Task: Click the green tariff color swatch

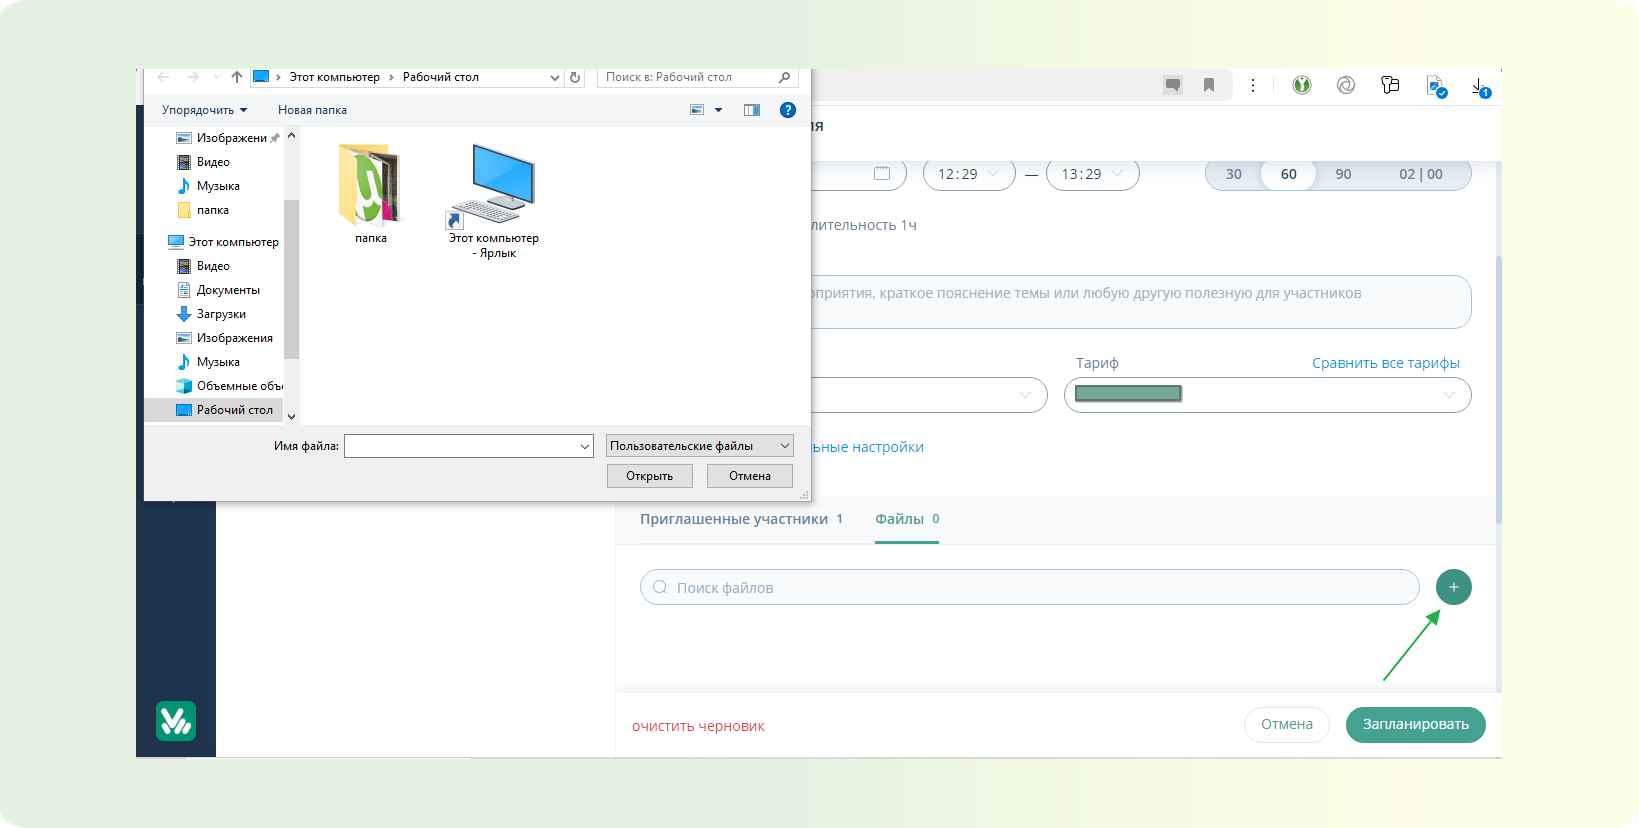Action: [1128, 394]
